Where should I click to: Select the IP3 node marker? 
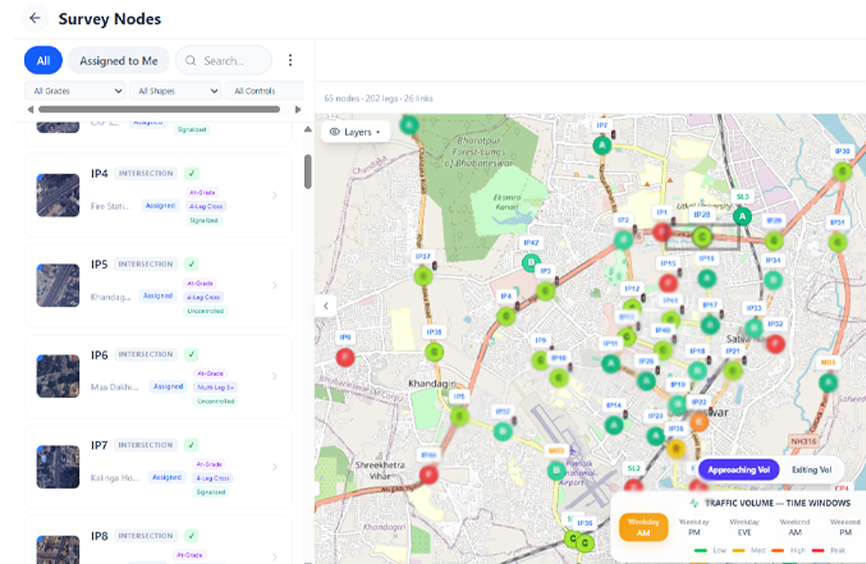pyautogui.click(x=545, y=291)
